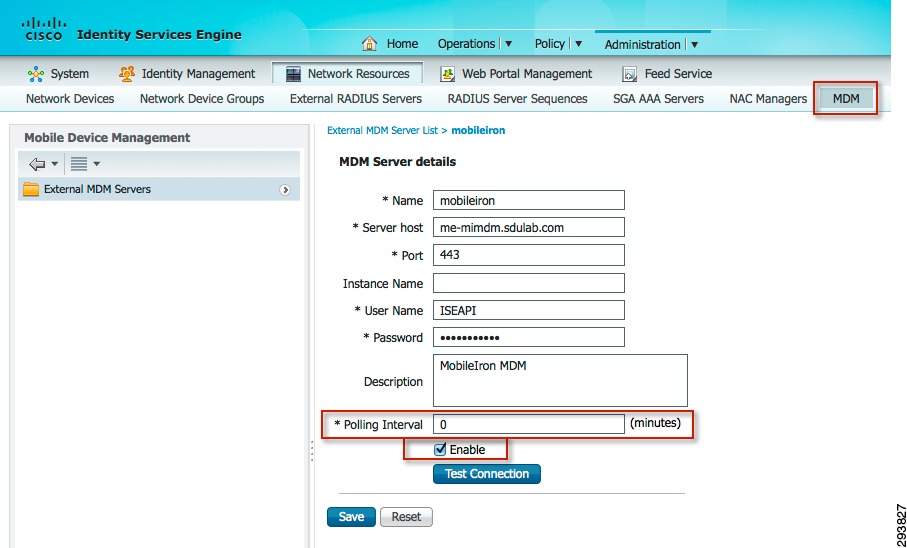The image size is (907, 548).
Task: Click the Password field
Action: click(529, 337)
